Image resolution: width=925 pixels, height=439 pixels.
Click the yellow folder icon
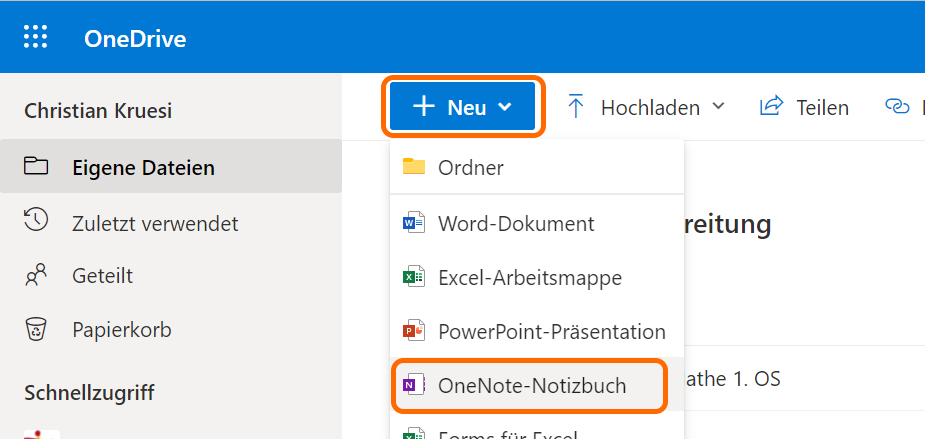414,167
